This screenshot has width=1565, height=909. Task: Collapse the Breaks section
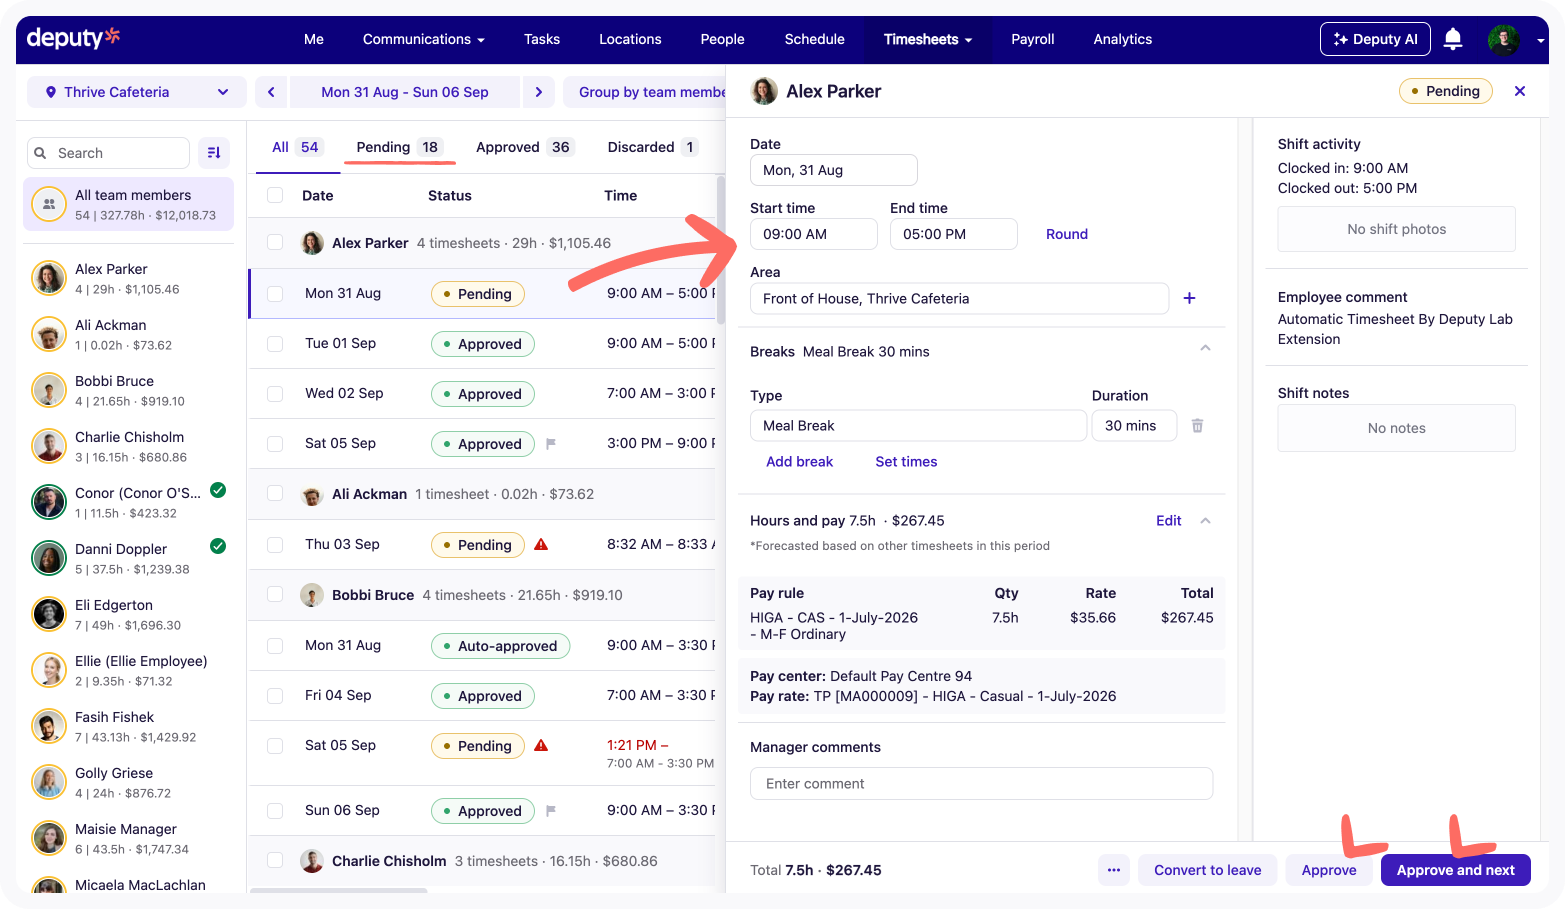(x=1205, y=348)
